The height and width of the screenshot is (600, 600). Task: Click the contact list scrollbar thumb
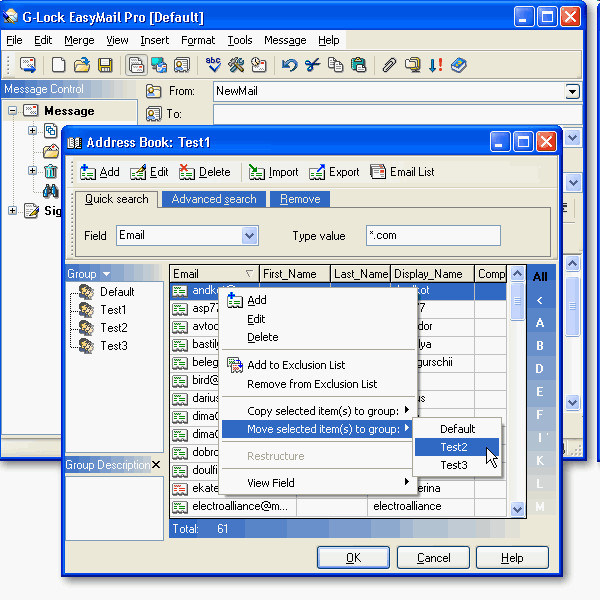click(x=517, y=301)
